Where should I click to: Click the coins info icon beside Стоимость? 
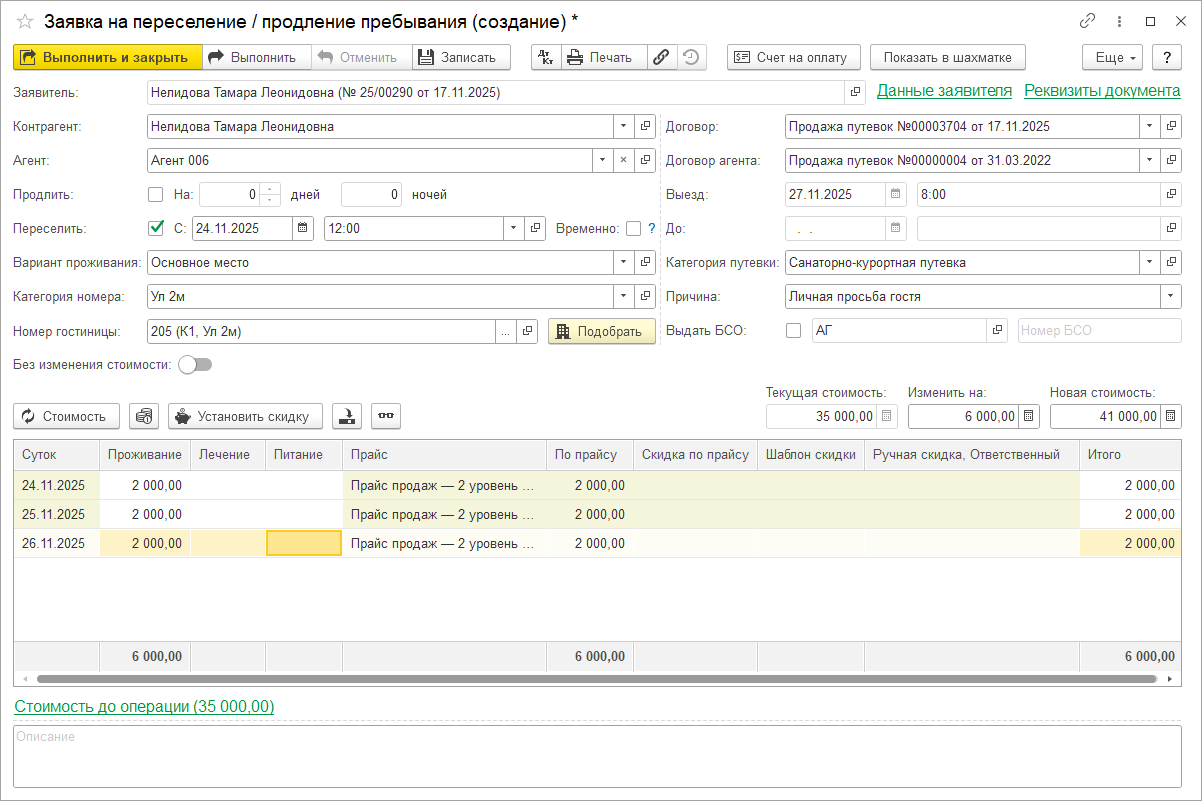point(144,416)
